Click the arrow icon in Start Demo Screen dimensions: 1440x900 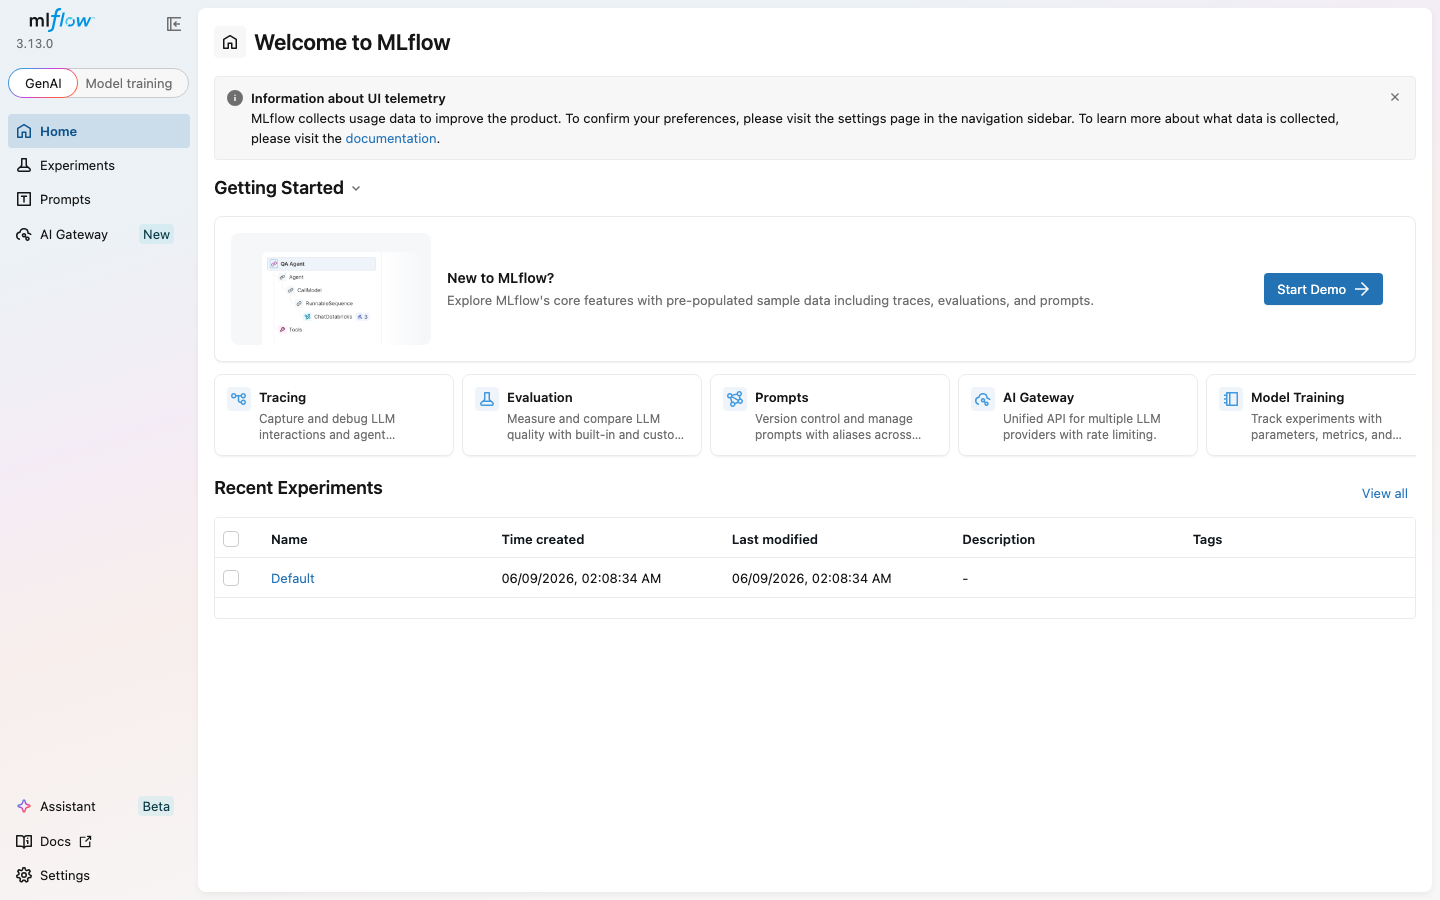pos(1362,289)
